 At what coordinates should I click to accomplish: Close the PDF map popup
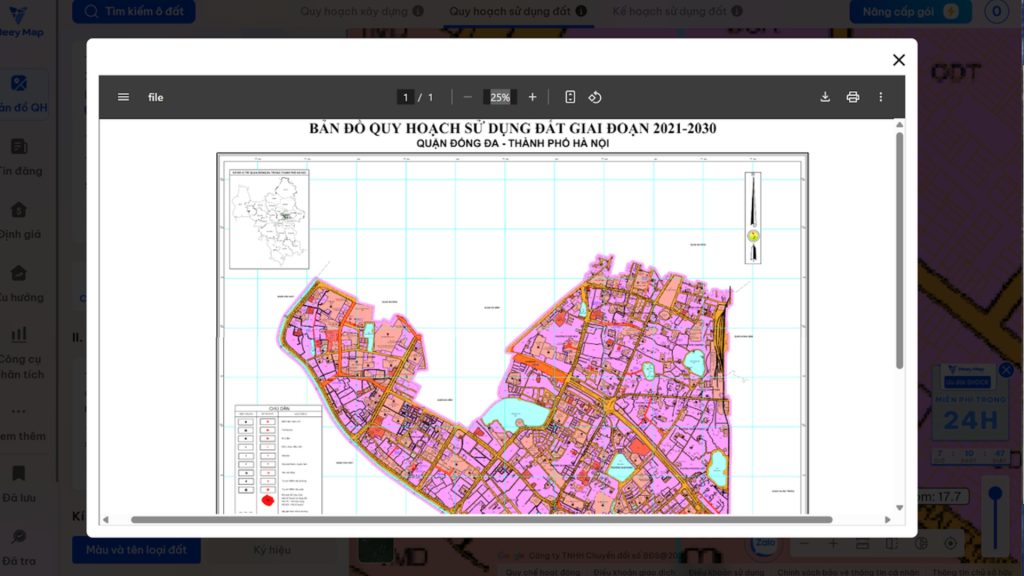click(898, 60)
